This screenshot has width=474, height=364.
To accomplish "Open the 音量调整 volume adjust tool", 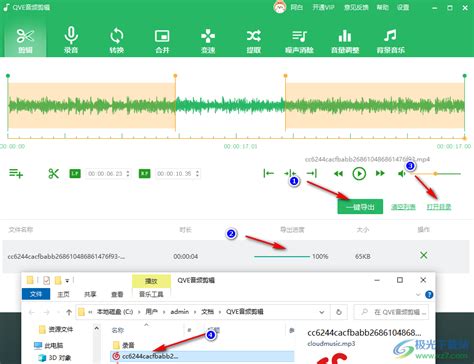I will [345, 40].
